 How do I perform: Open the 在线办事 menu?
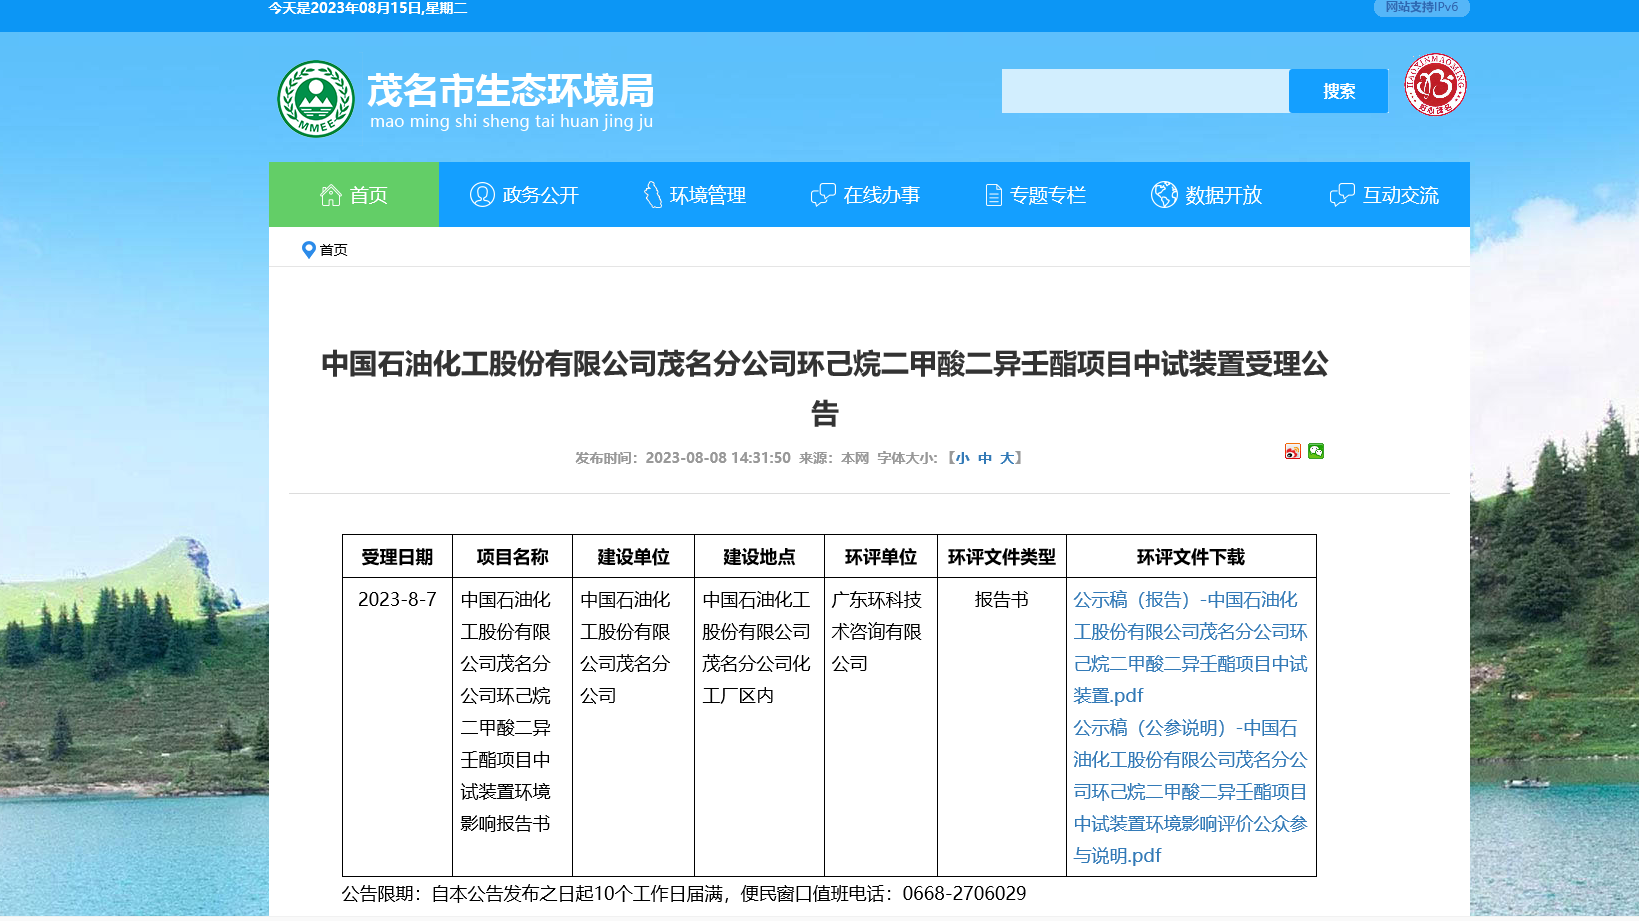click(x=880, y=195)
